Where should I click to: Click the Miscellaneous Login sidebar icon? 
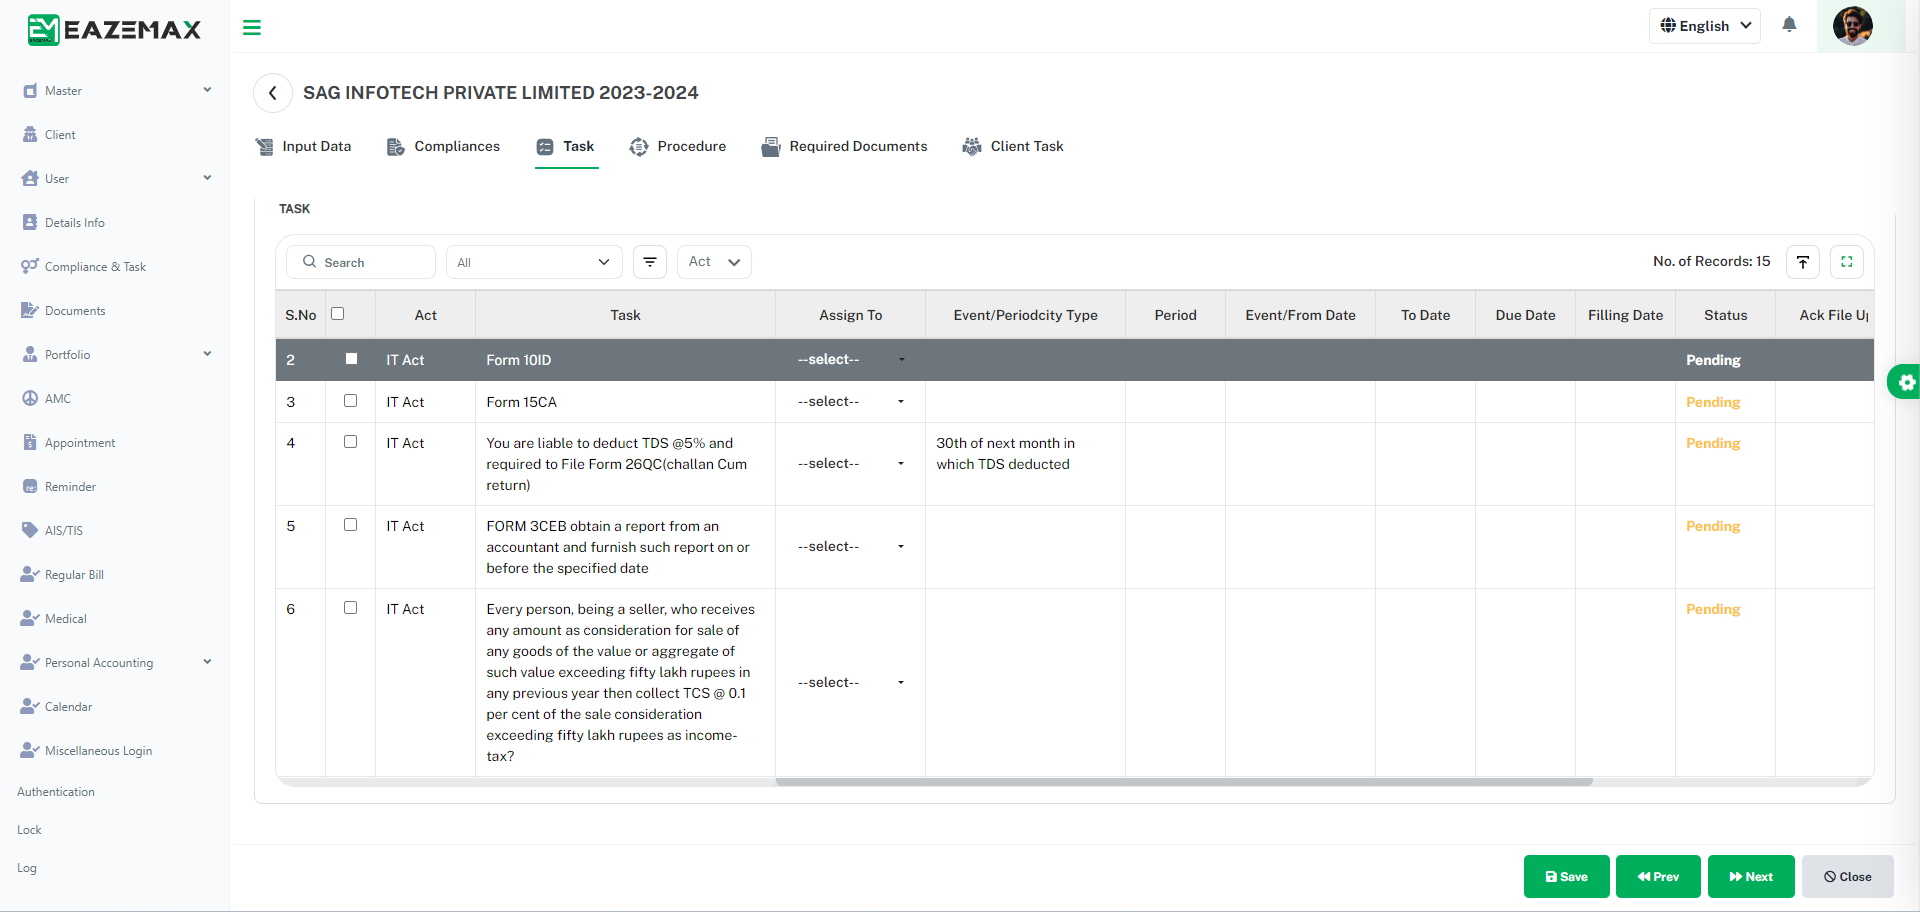[30, 751]
